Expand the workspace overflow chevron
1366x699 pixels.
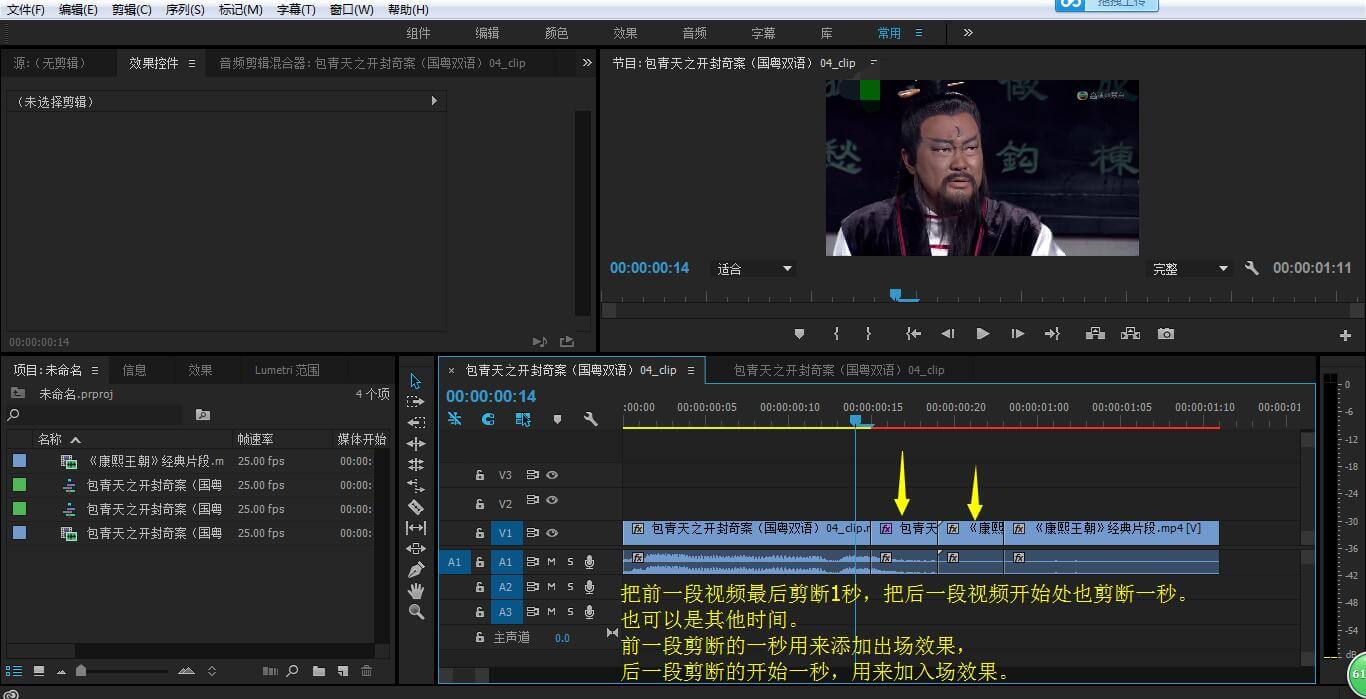point(968,33)
